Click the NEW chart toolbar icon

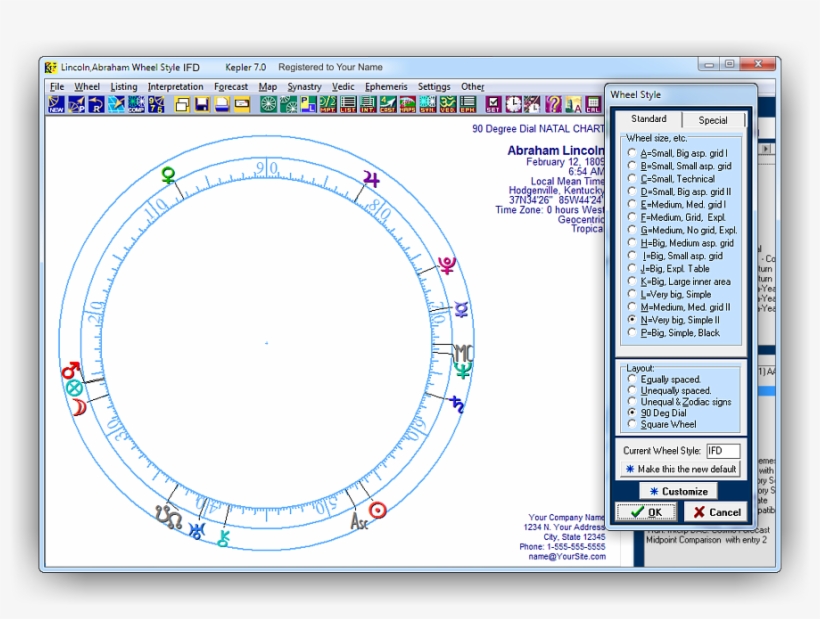56,104
